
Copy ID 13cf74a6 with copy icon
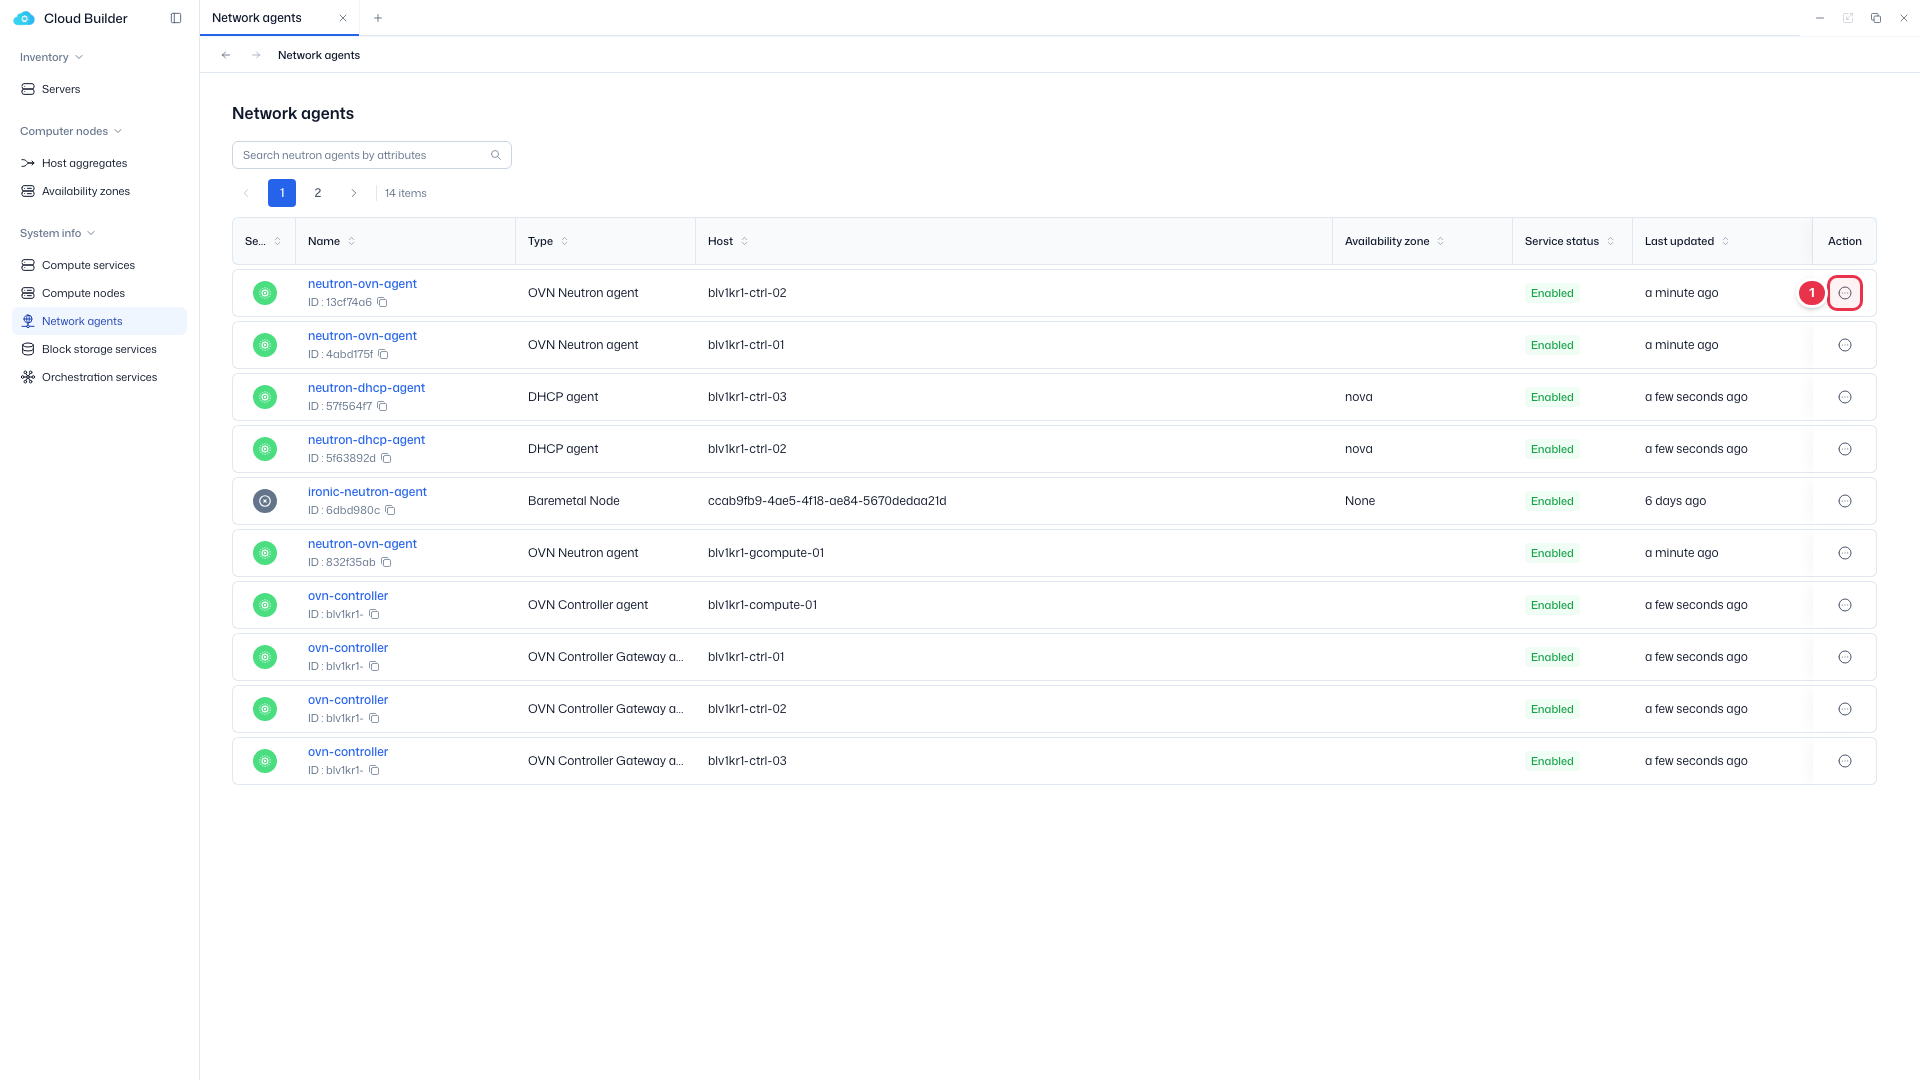(382, 302)
